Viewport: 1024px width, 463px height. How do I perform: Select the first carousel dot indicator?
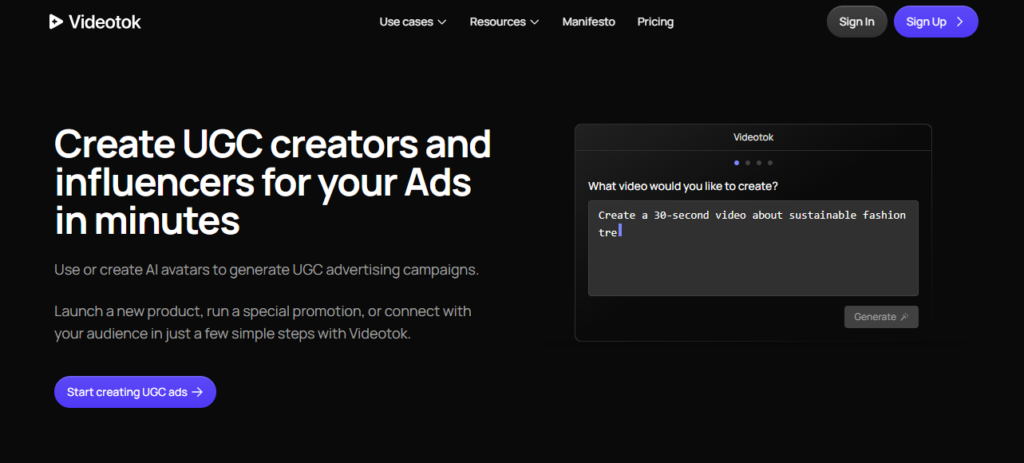(737, 163)
